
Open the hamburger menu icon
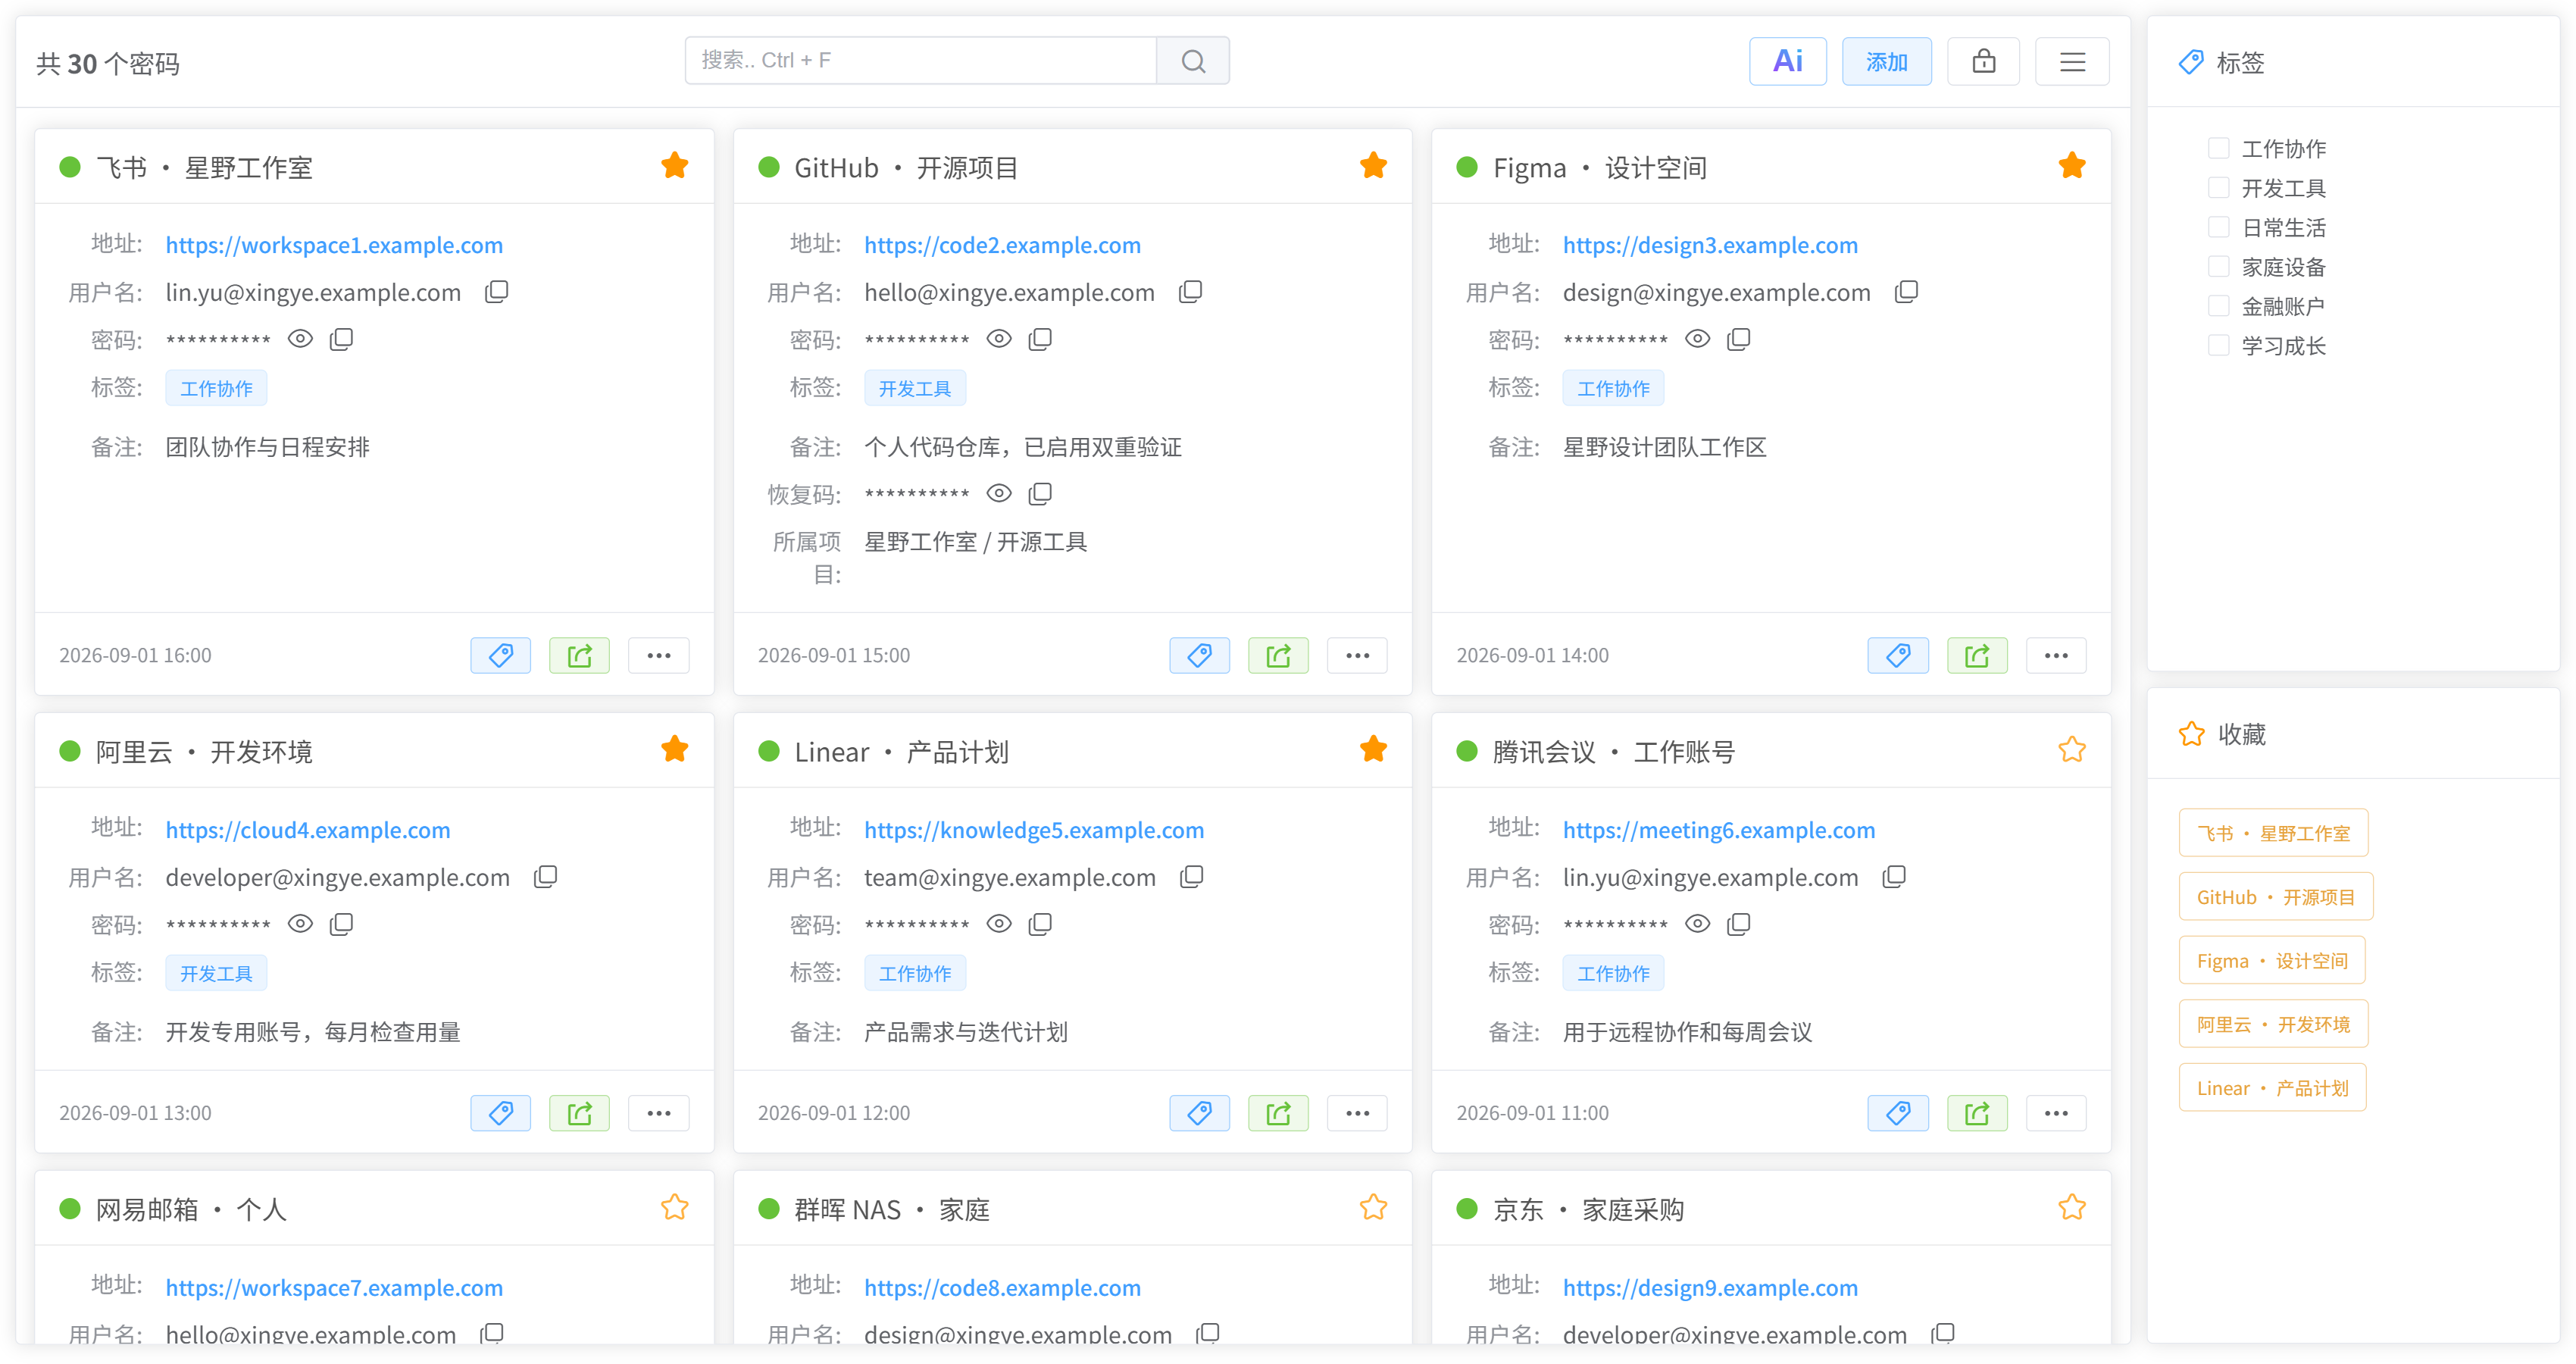pyautogui.click(x=2072, y=61)
